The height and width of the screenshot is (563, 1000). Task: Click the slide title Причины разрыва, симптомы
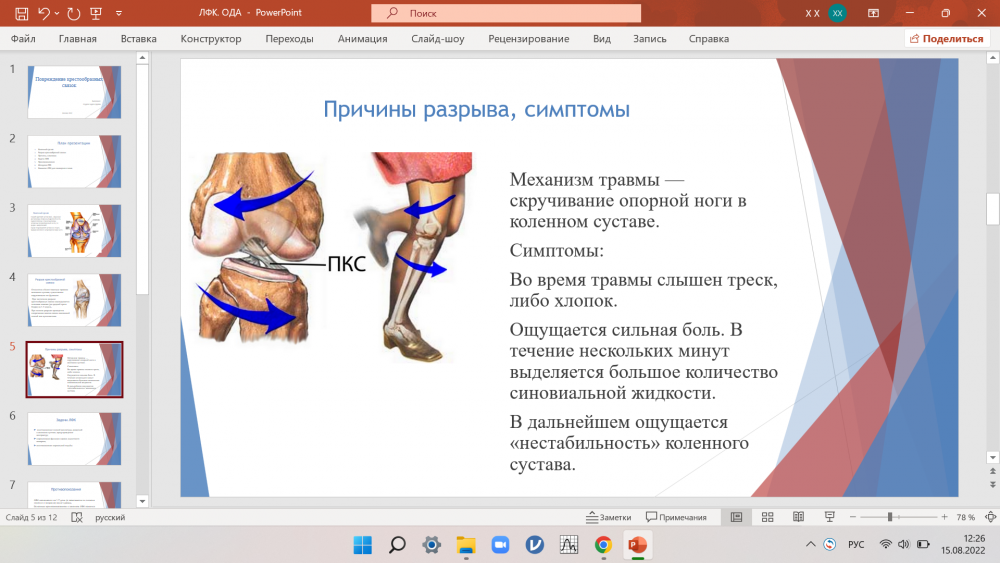tap(476, 109)
